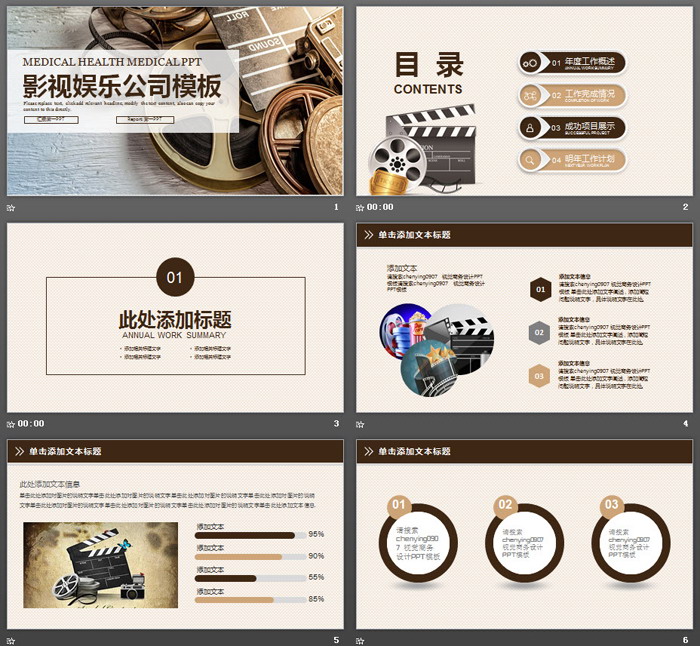Click the gray 02 hexagon on slide 4

[x=539, y=333]
